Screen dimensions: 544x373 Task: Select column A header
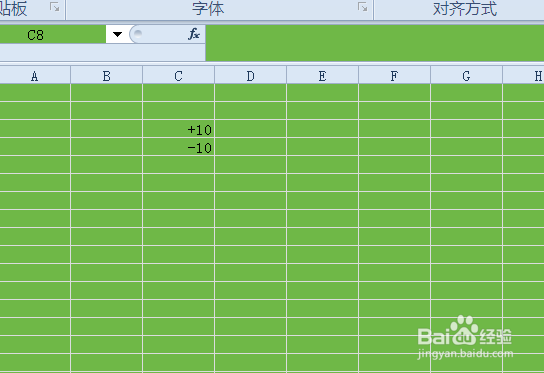pyautogui.click(x=35, y=75)
